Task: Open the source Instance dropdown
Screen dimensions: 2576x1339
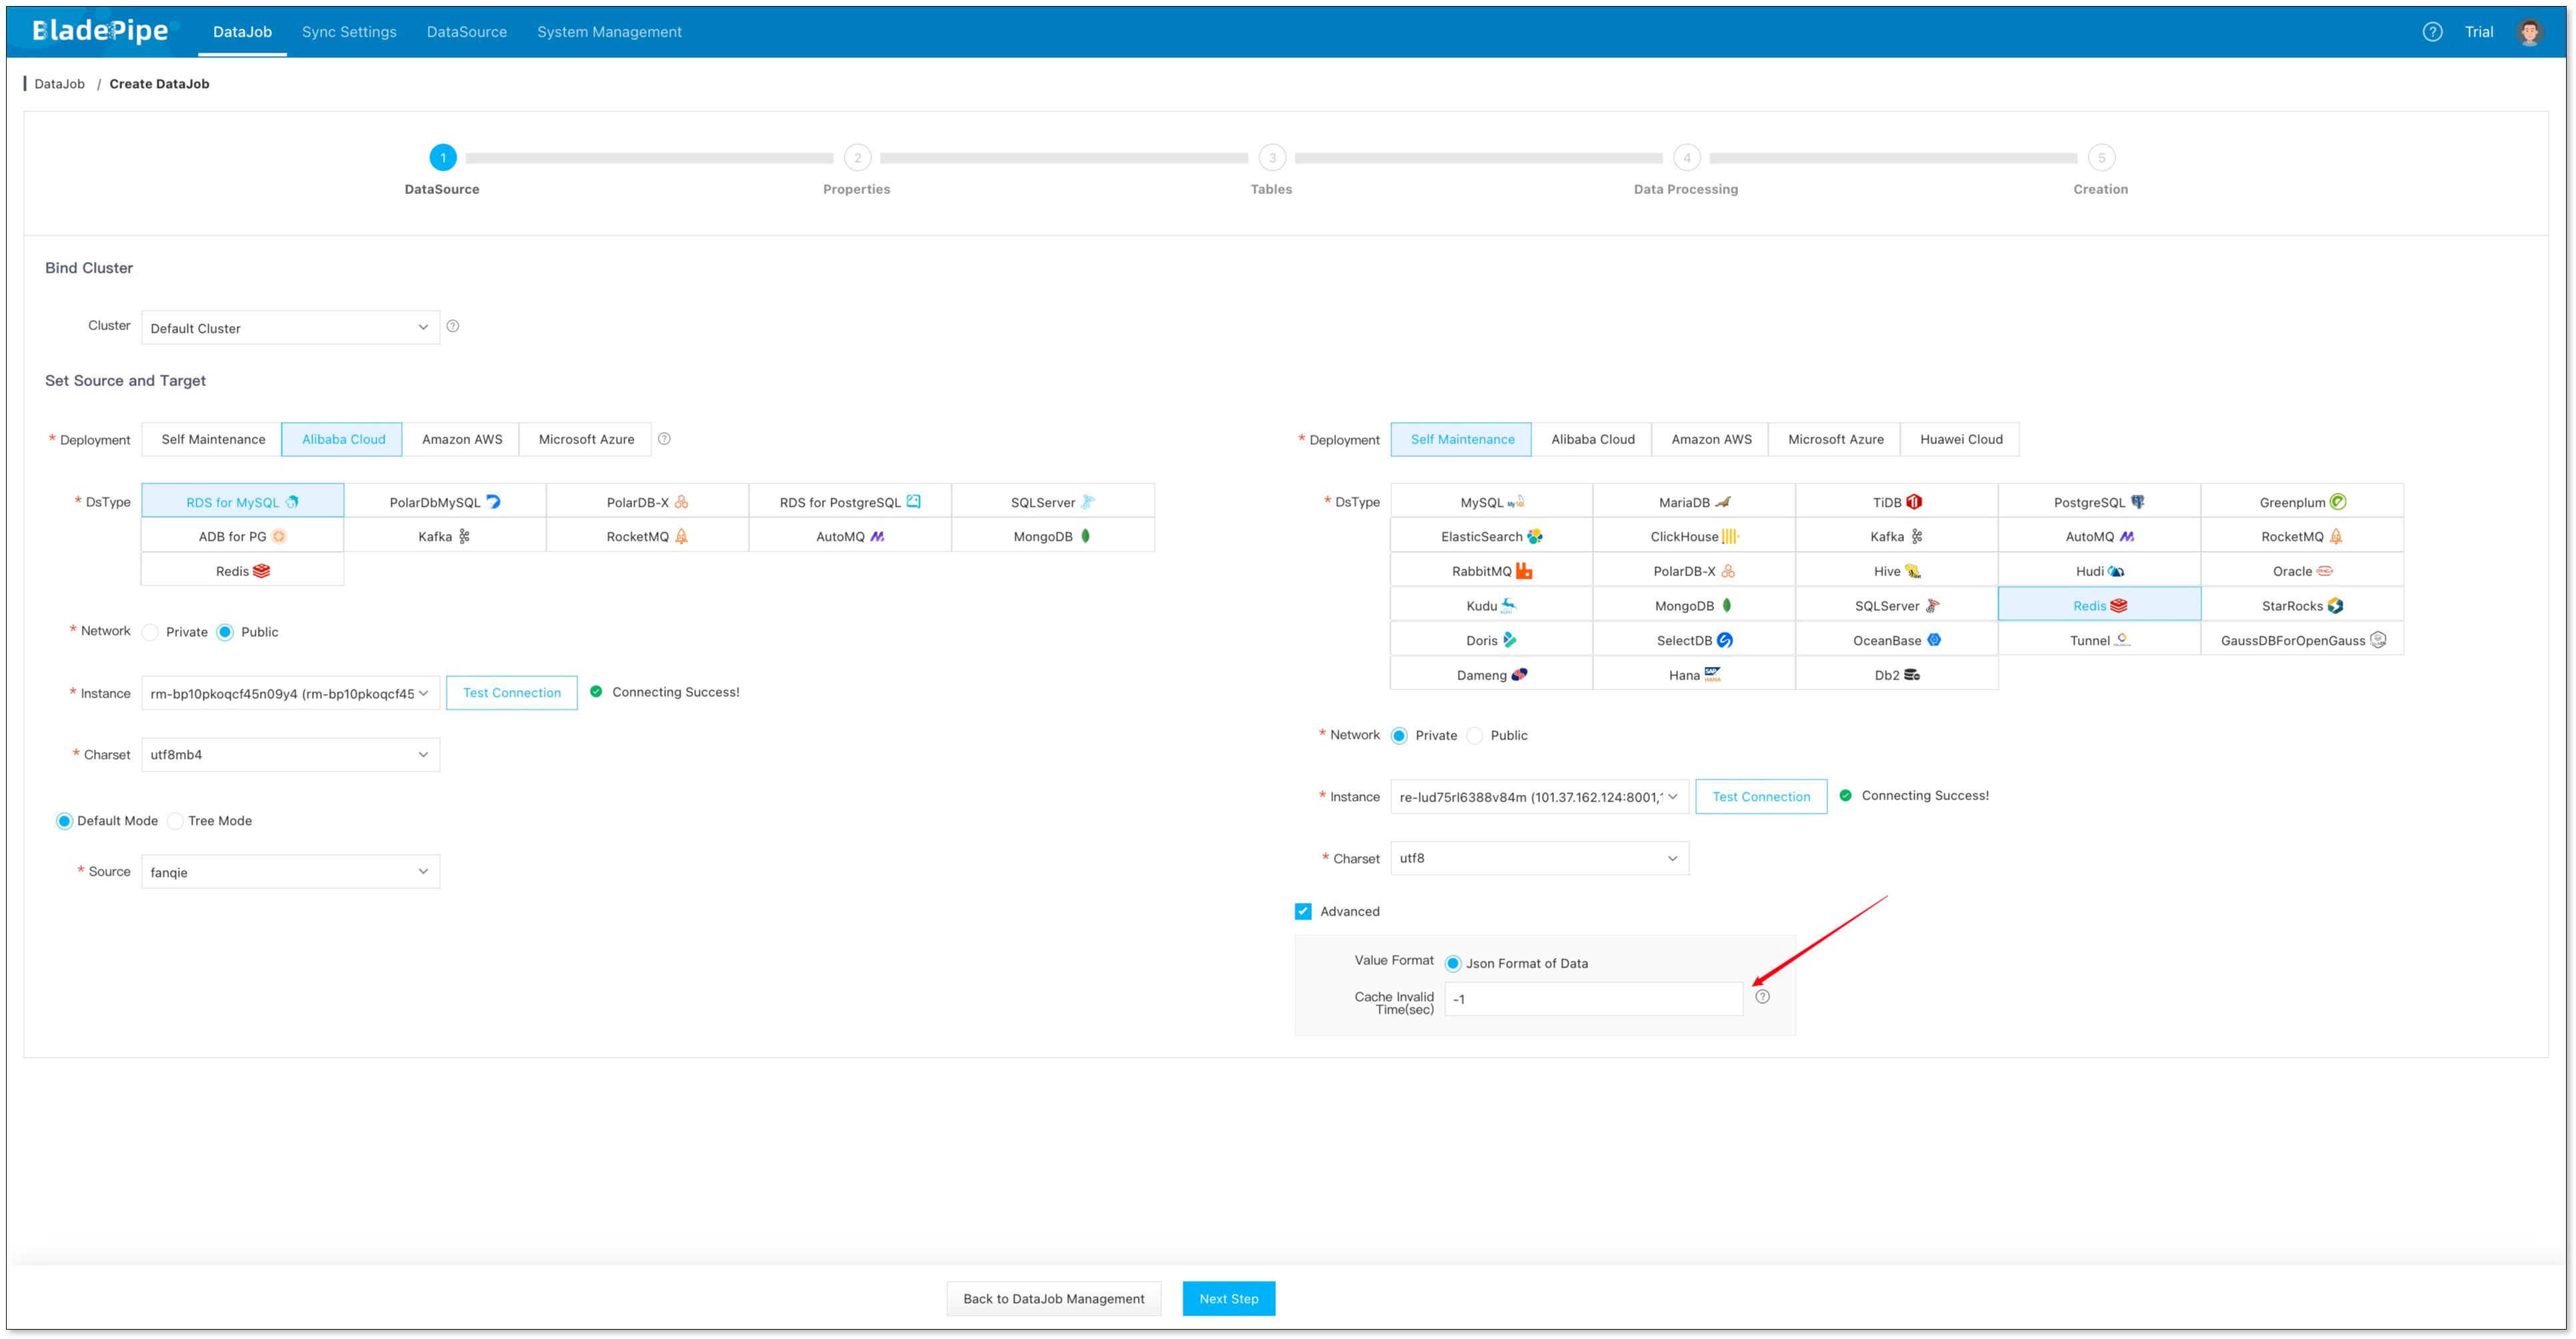Action: click(290, 693)
